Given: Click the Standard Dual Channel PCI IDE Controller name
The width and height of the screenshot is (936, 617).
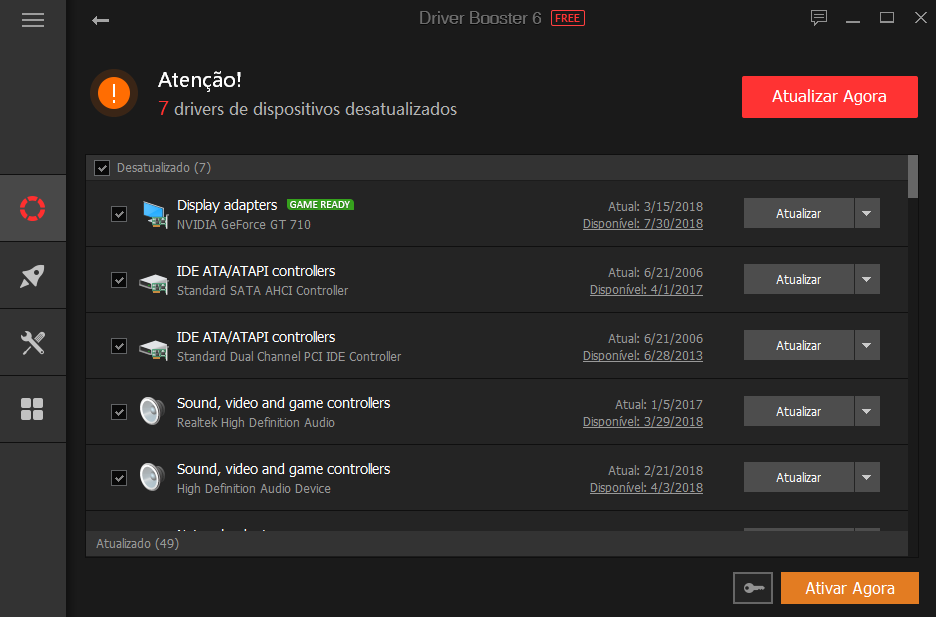Looking at the screenshot, I should click(x=289, y=357).
